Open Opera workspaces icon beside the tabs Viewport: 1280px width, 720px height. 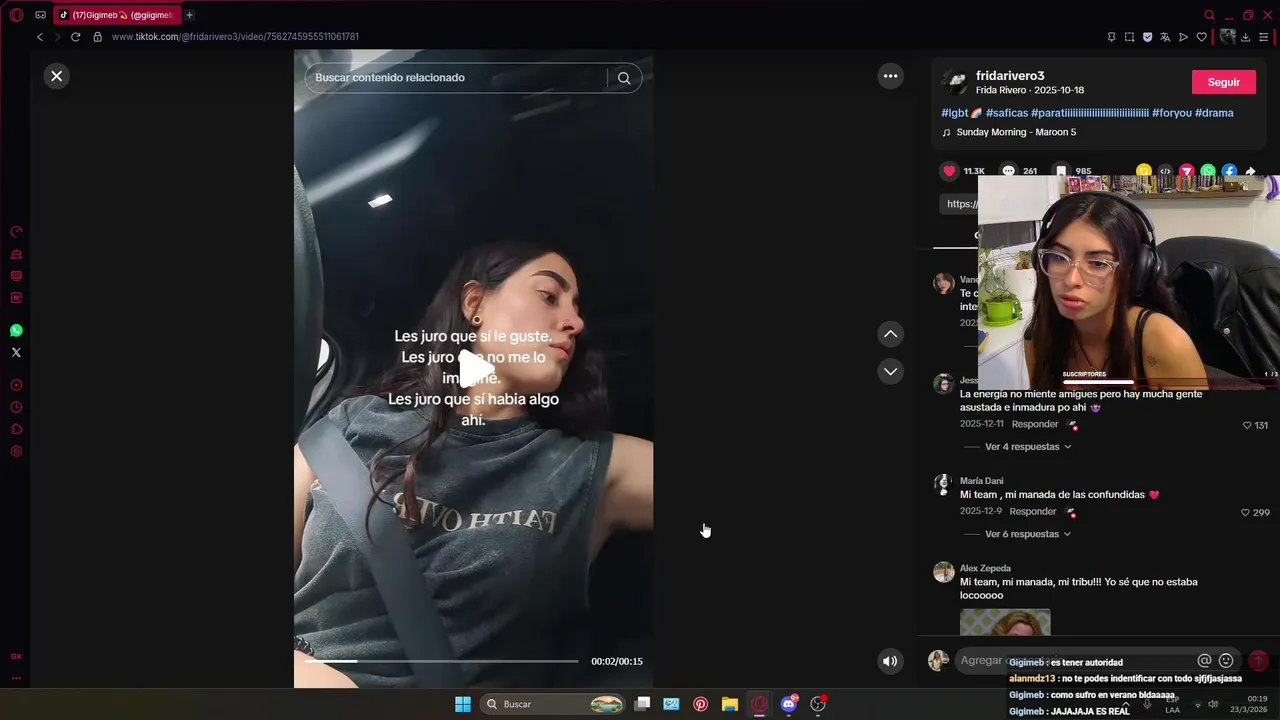coord(40,15)
